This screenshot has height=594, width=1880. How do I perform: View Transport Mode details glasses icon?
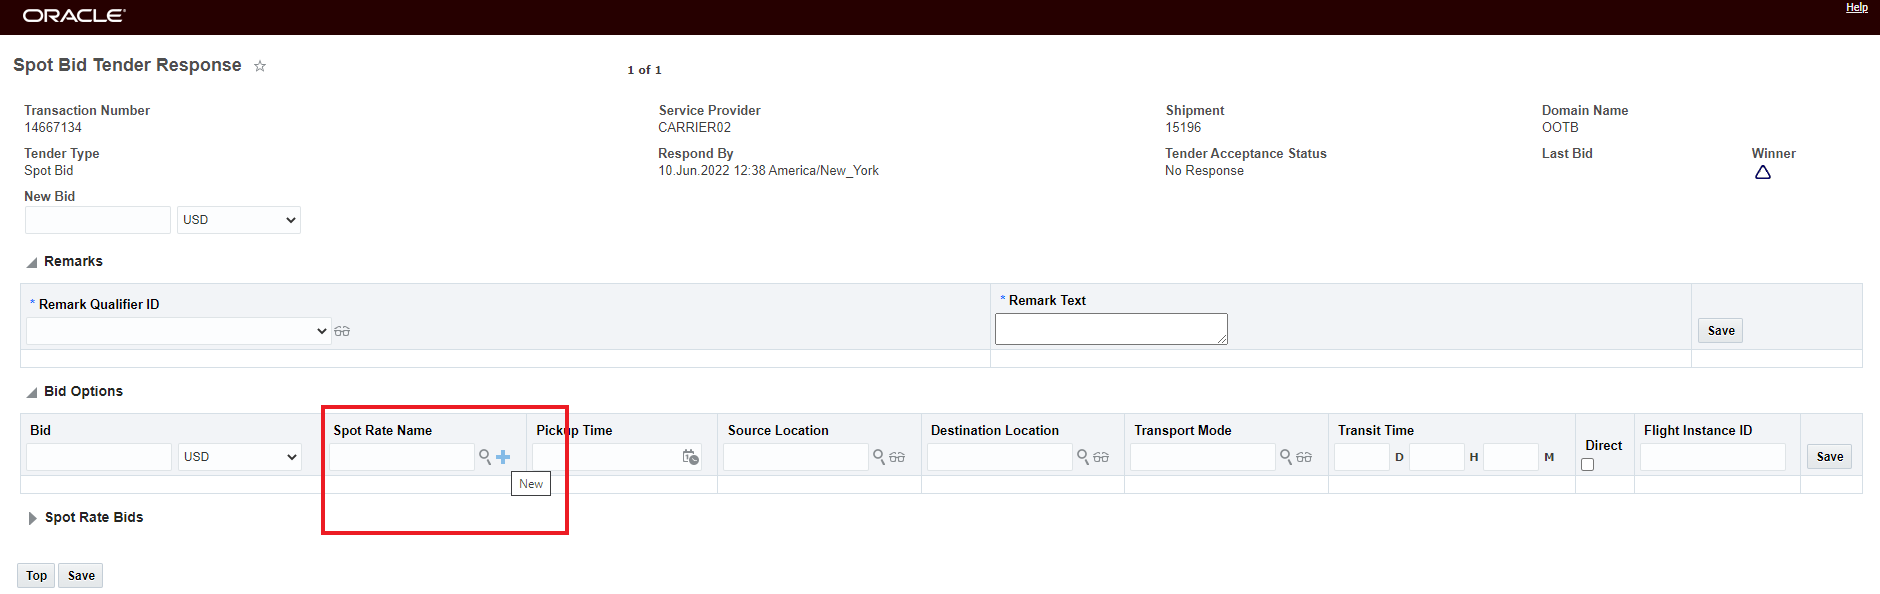(x=1304, y=457)
